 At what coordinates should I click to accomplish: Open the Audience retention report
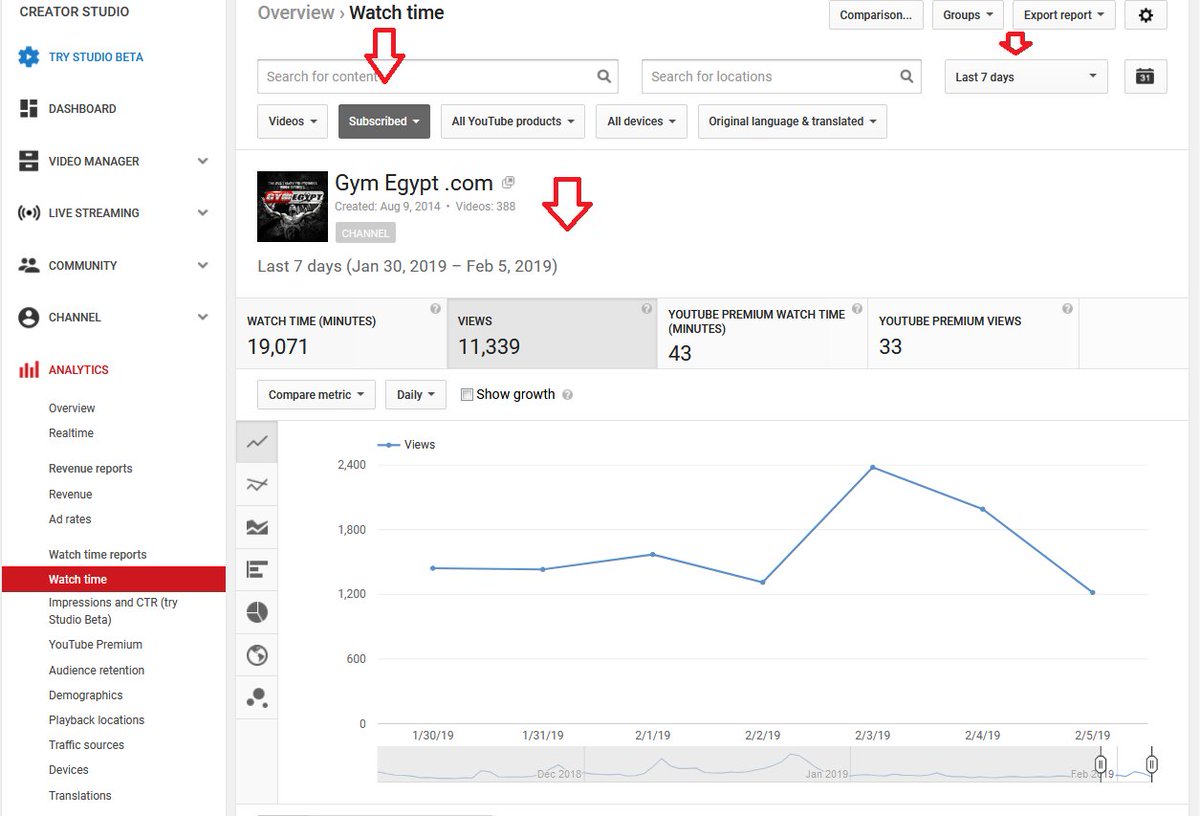click(x=97, y=670)
